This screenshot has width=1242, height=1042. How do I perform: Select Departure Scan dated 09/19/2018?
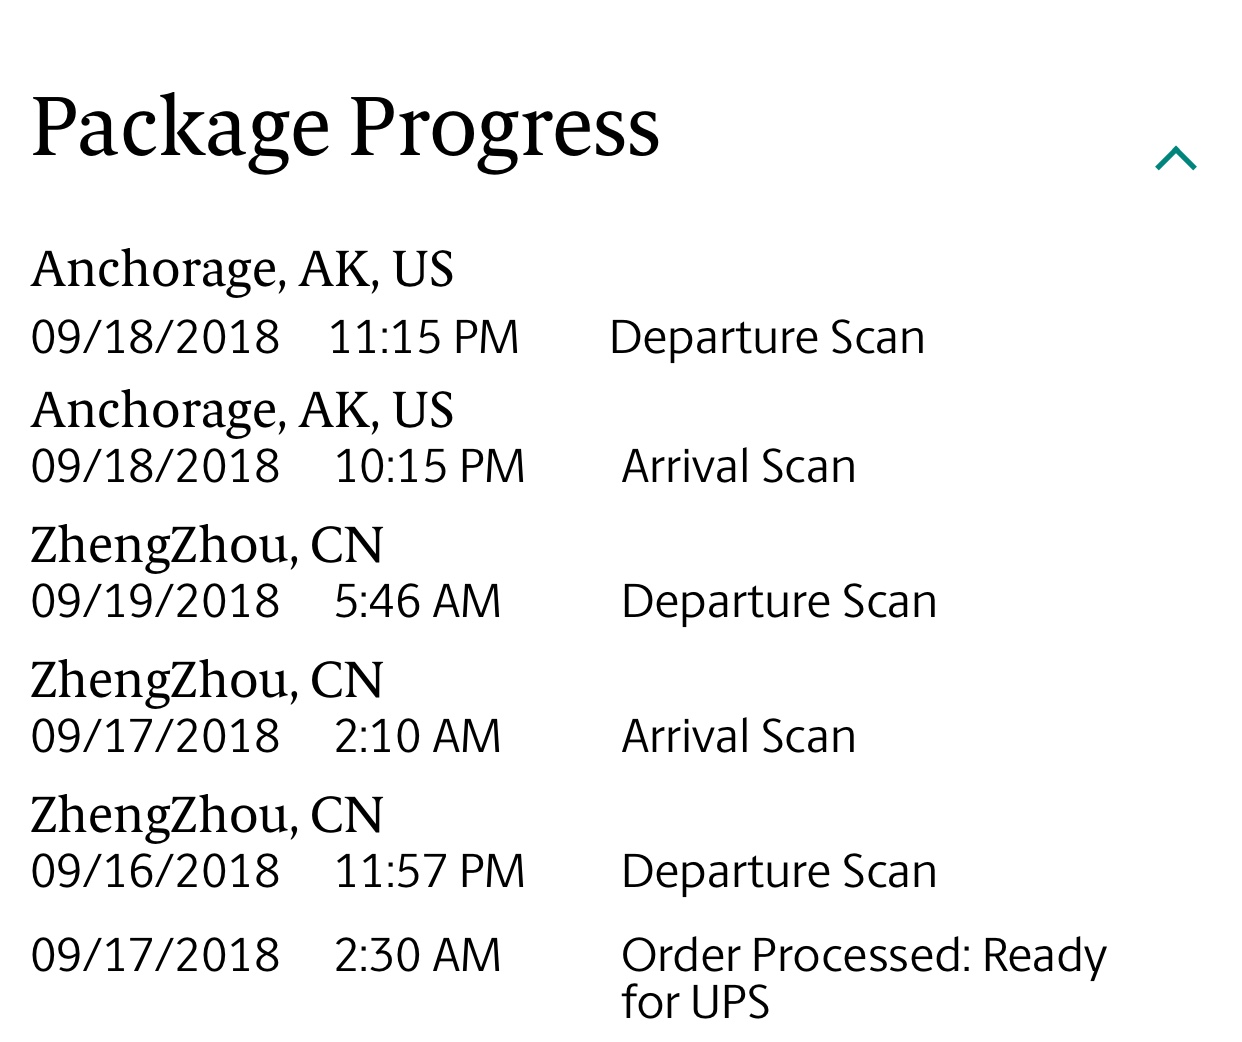point(779,602)
